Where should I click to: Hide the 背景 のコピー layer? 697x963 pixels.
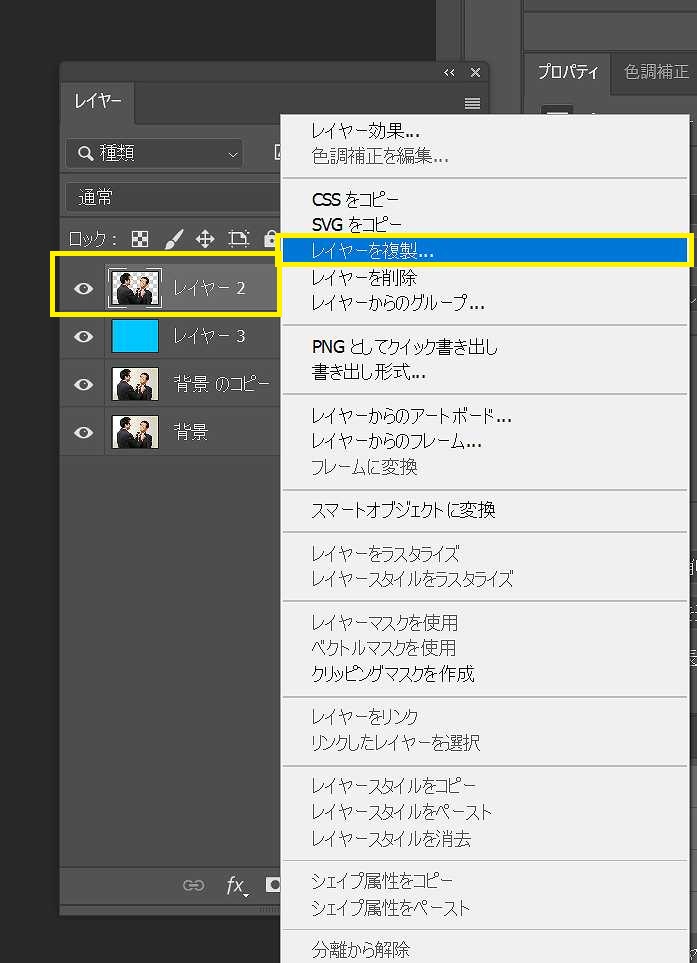84,385
